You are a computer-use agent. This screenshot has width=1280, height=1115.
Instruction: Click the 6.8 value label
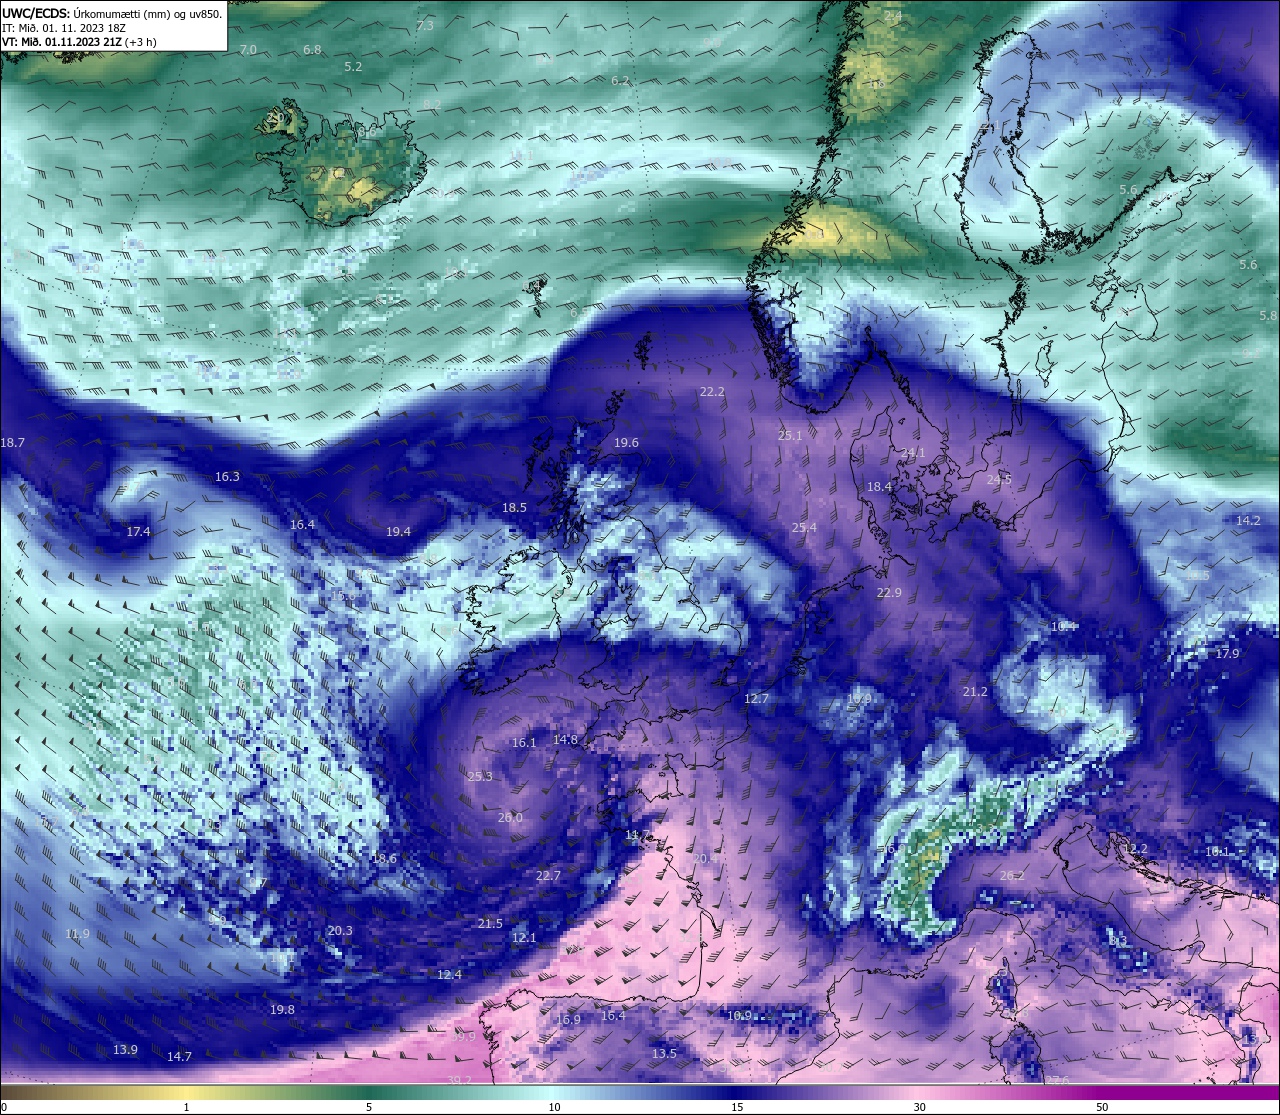click(x=312, y=50)
